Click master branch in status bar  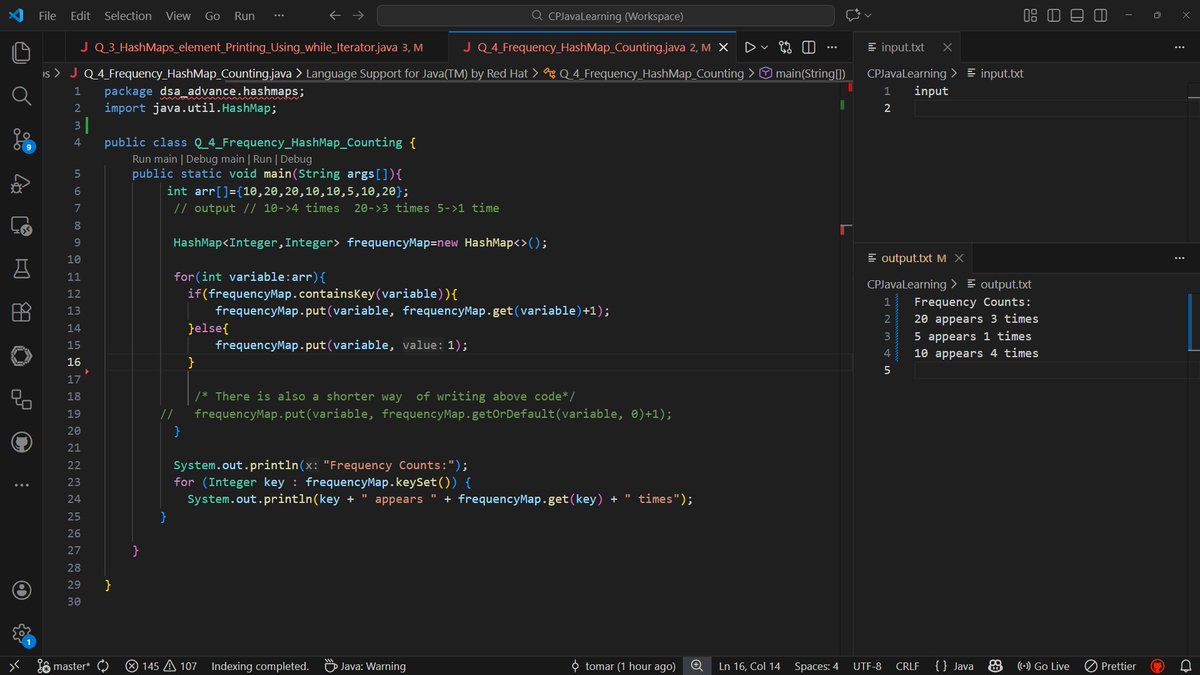(x=64, y=666)
